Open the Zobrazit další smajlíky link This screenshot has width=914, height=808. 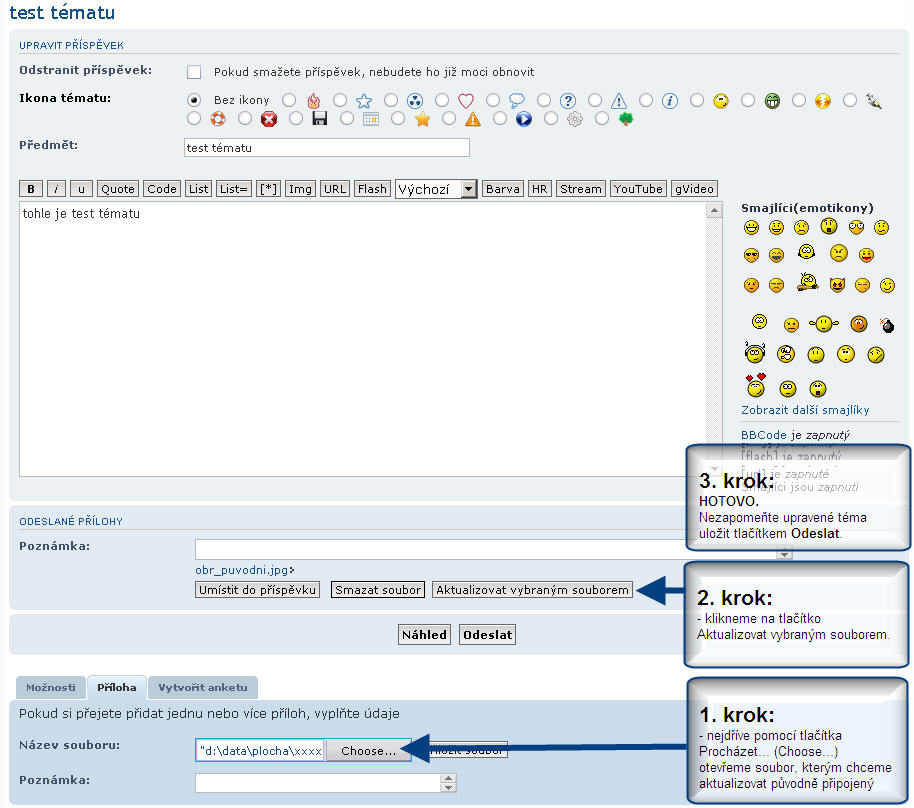[805, 410]
